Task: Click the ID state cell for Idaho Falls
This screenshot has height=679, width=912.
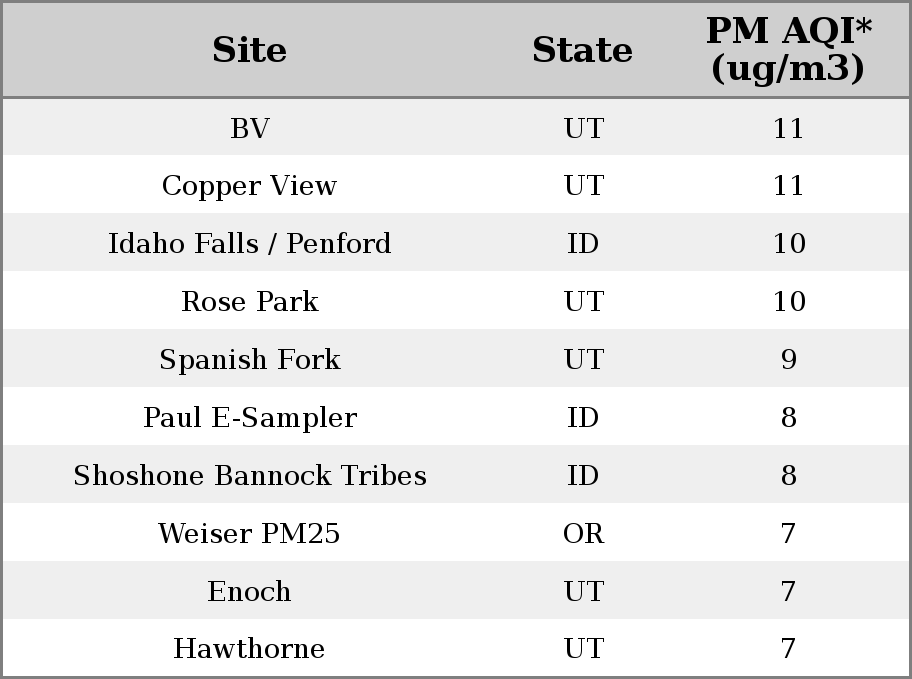Action: (x=583, y=243)
